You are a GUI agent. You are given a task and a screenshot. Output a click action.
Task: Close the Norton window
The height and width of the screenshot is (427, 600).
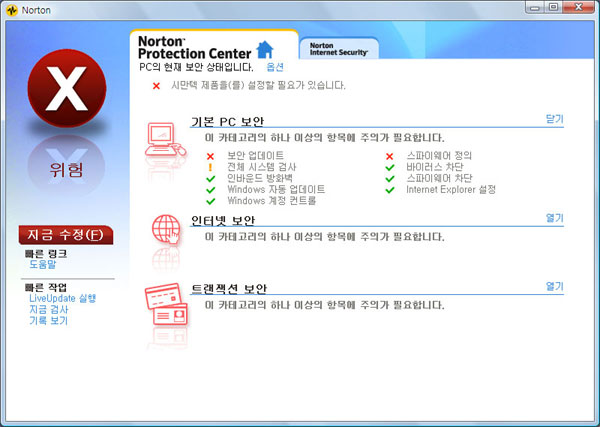579,7
